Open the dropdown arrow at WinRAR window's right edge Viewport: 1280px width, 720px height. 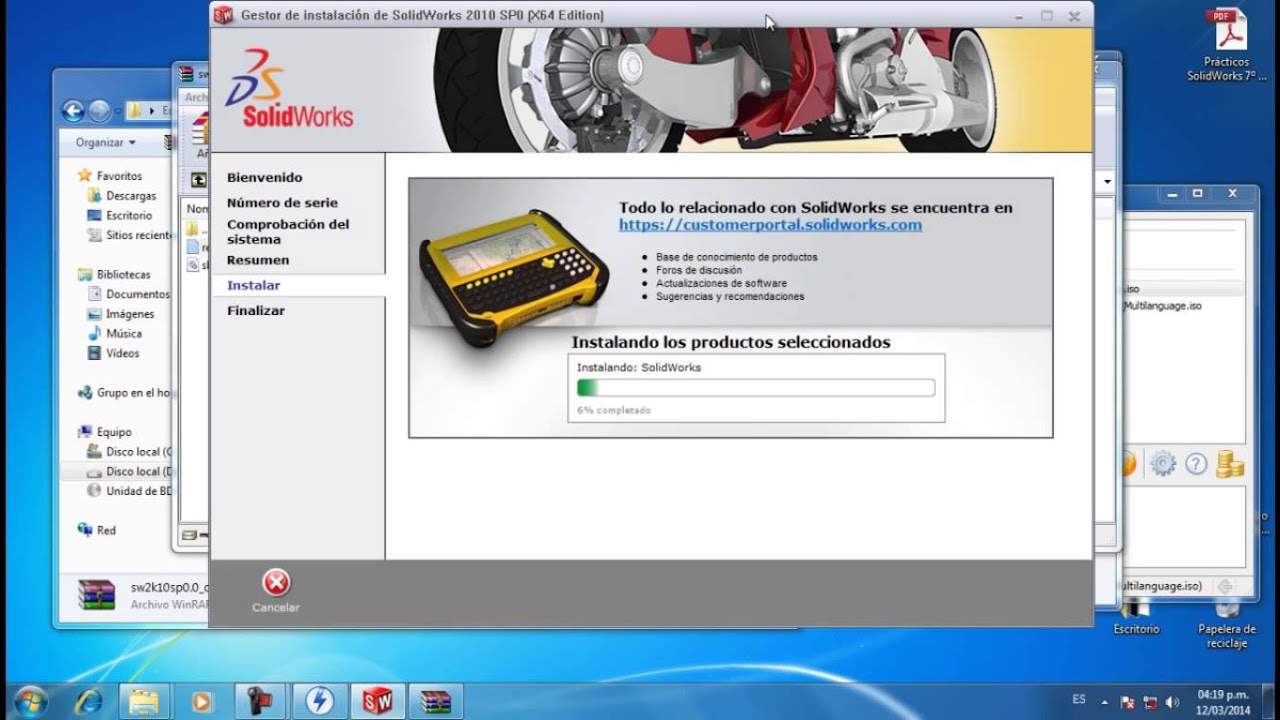coord(1107,182)
